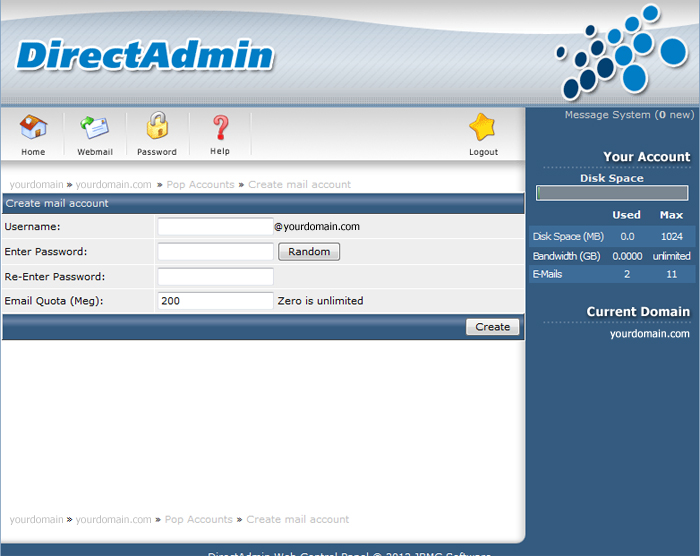
Task: Click top breadcrumb Create mail account link
Action: click(x=300, y=184)
